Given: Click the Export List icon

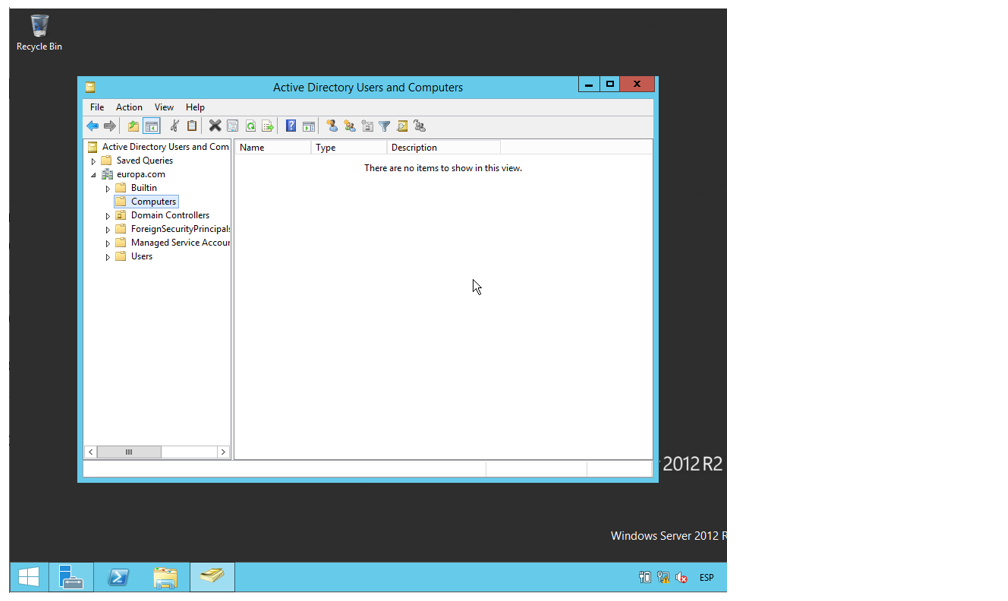Looking at the screenshot, I should coord(267,126).
